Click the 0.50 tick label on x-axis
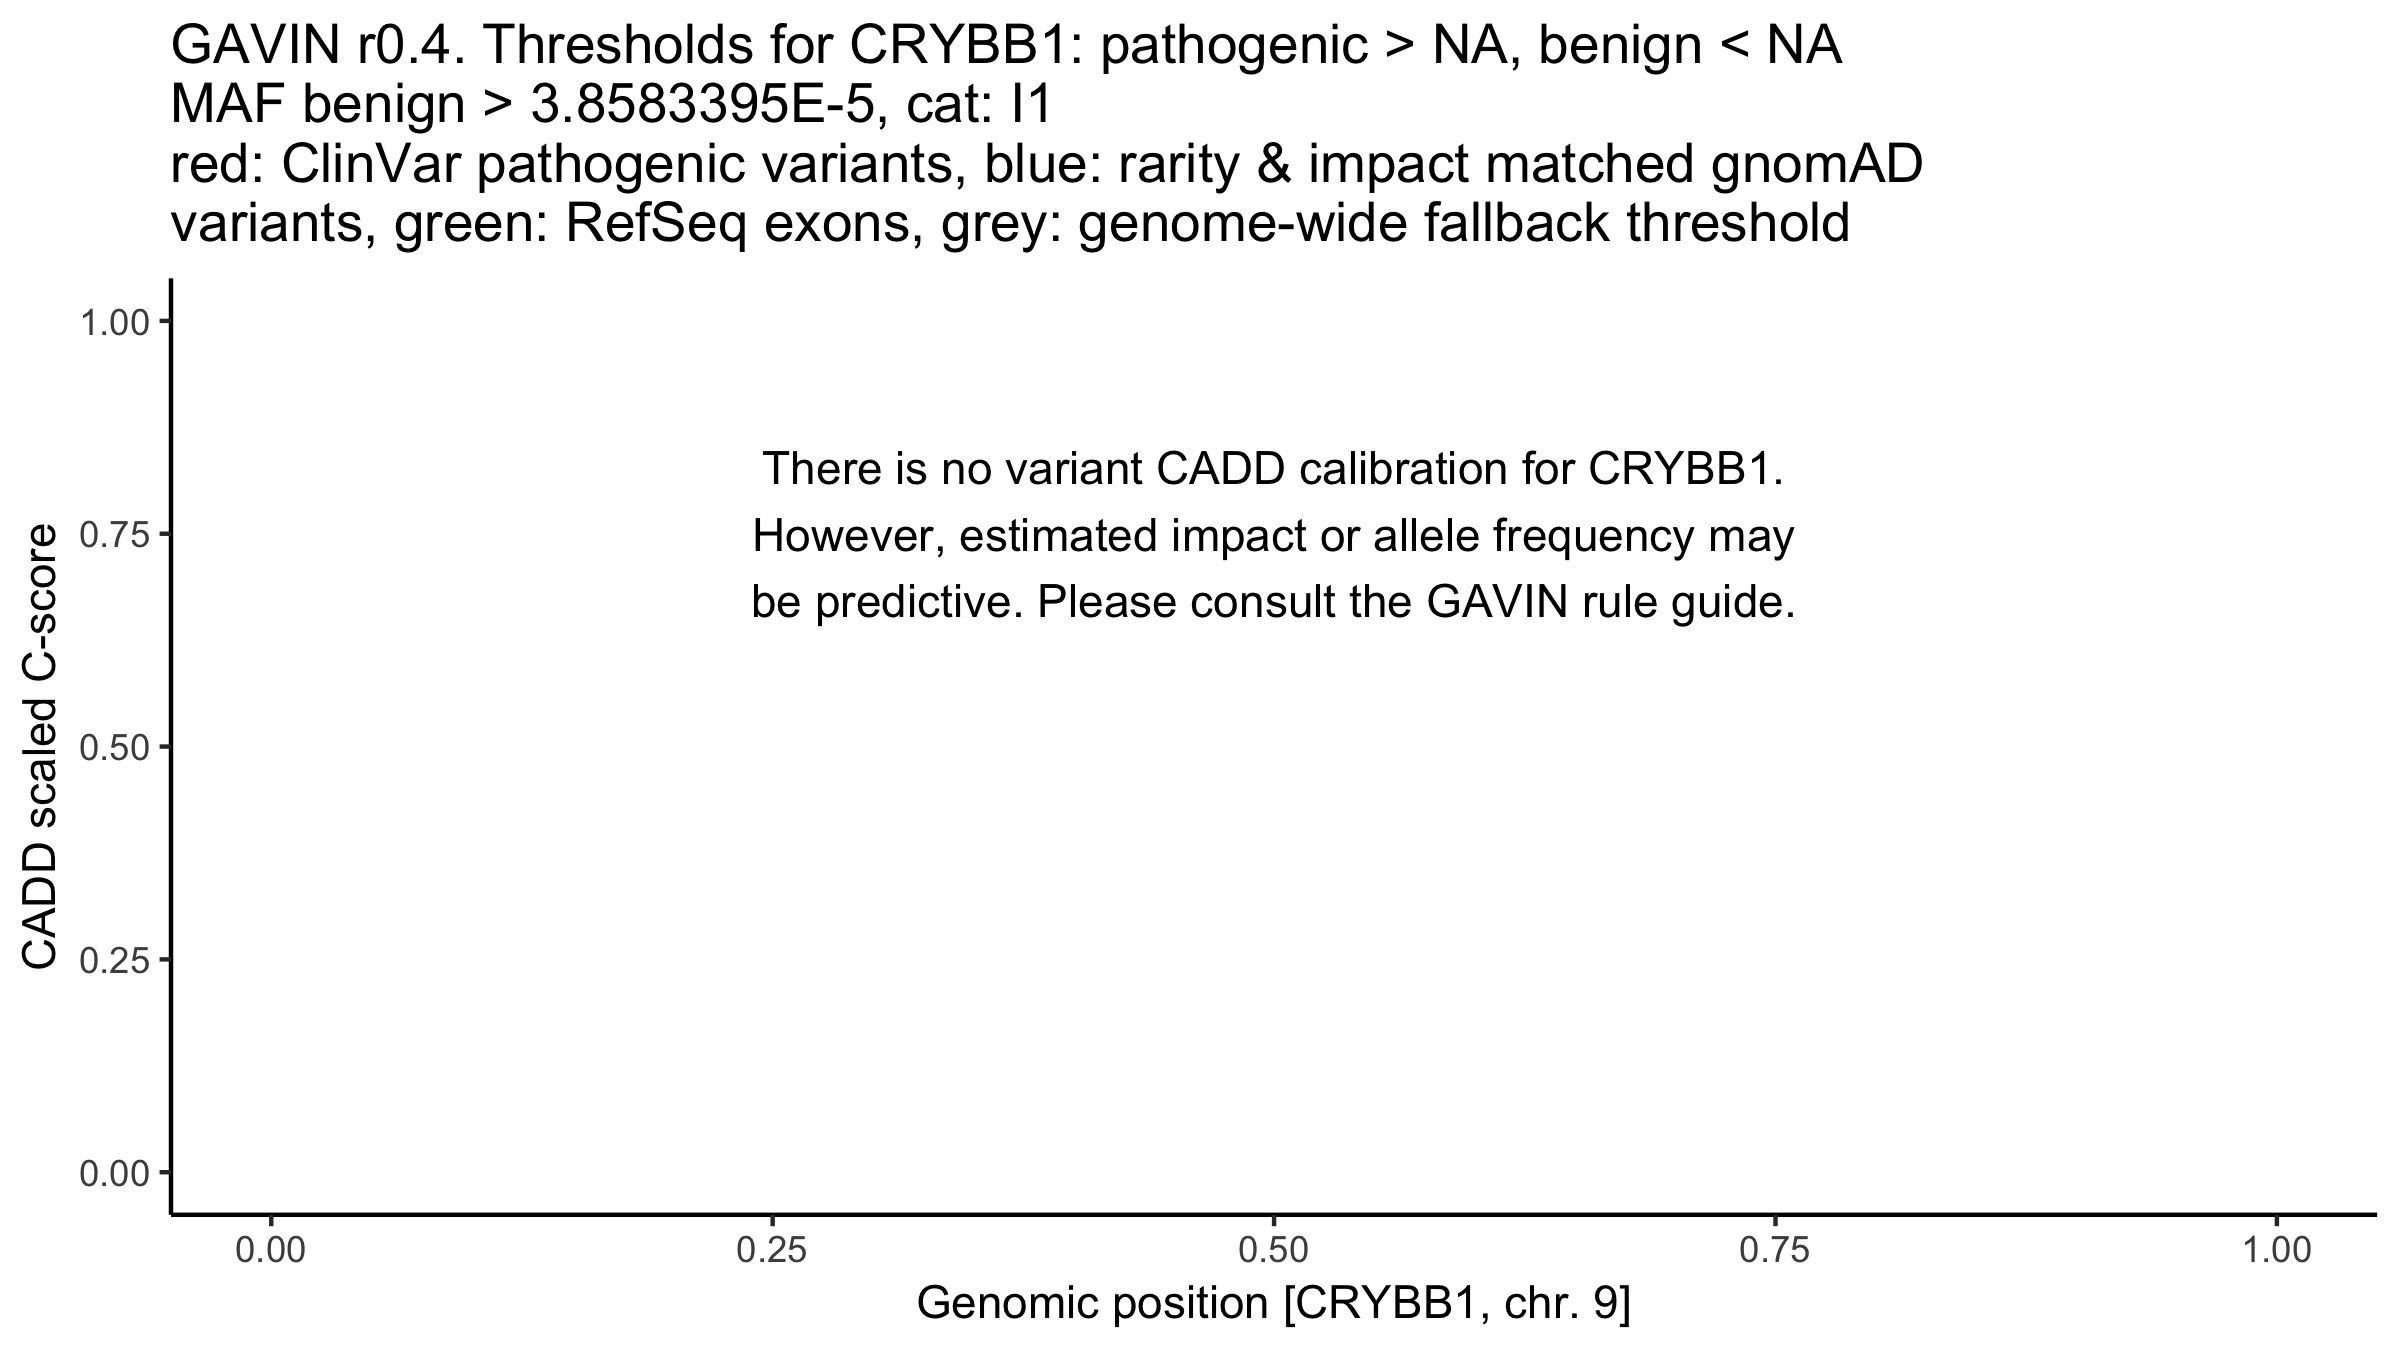This screenshot has width=2400, height=1350. (1273, 1251)
